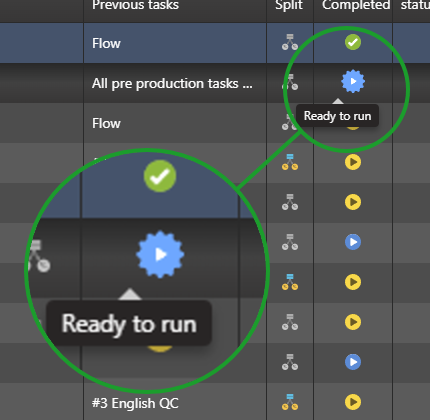
Task: Select the highlighted Flow row text
Action: point(106,43)
